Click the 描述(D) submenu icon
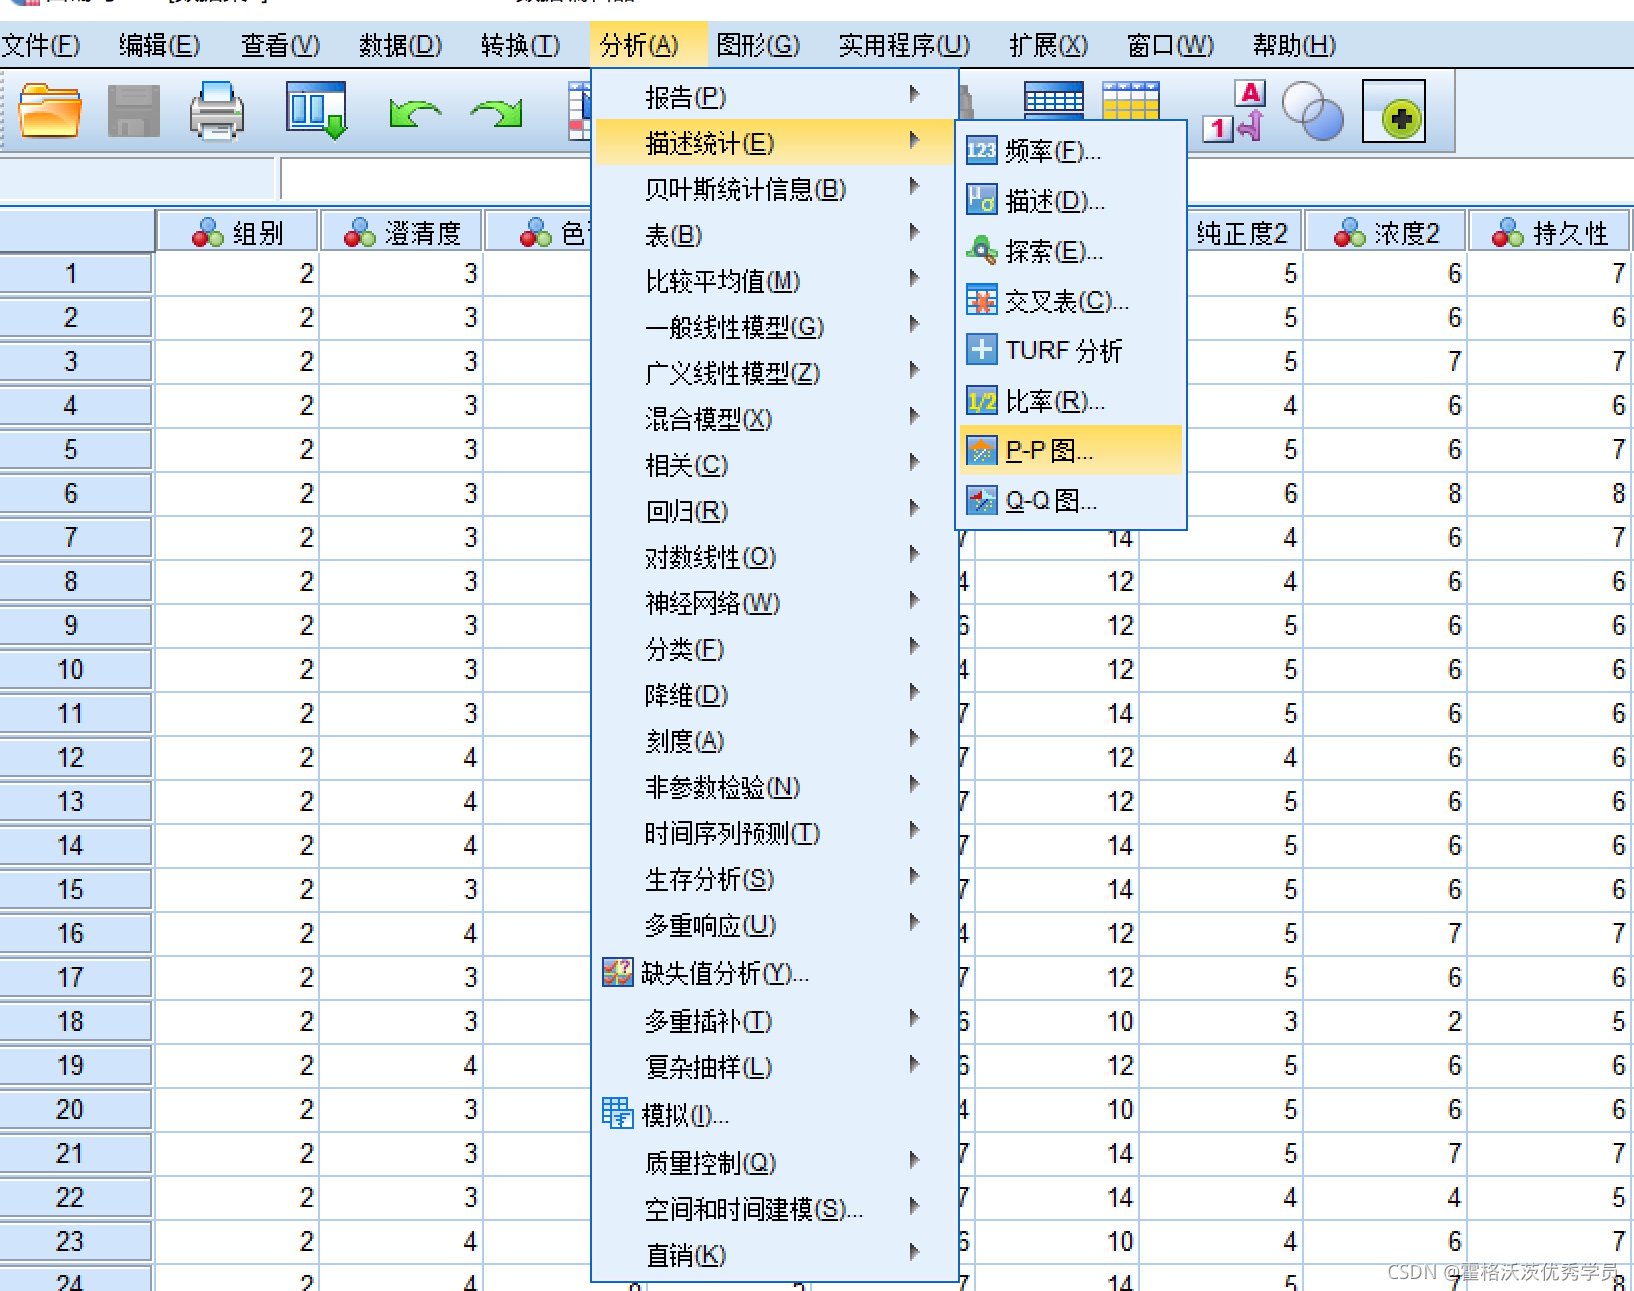Image resolution: width=1634 pixels, height=1291 pixels. tap(981, 200)
